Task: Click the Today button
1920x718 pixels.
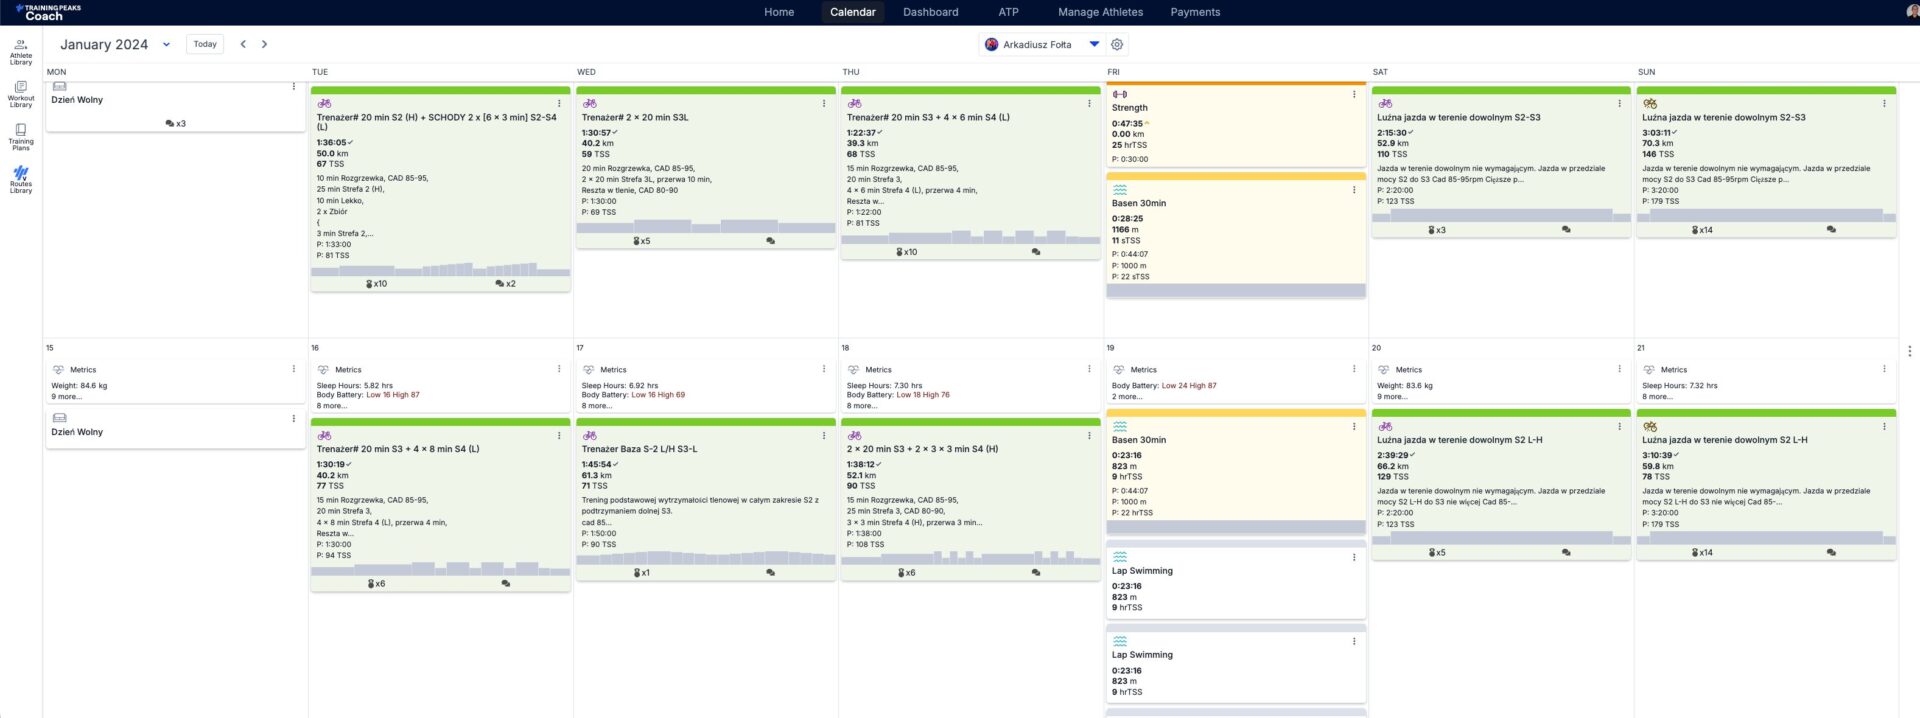Action: [205, 44]
